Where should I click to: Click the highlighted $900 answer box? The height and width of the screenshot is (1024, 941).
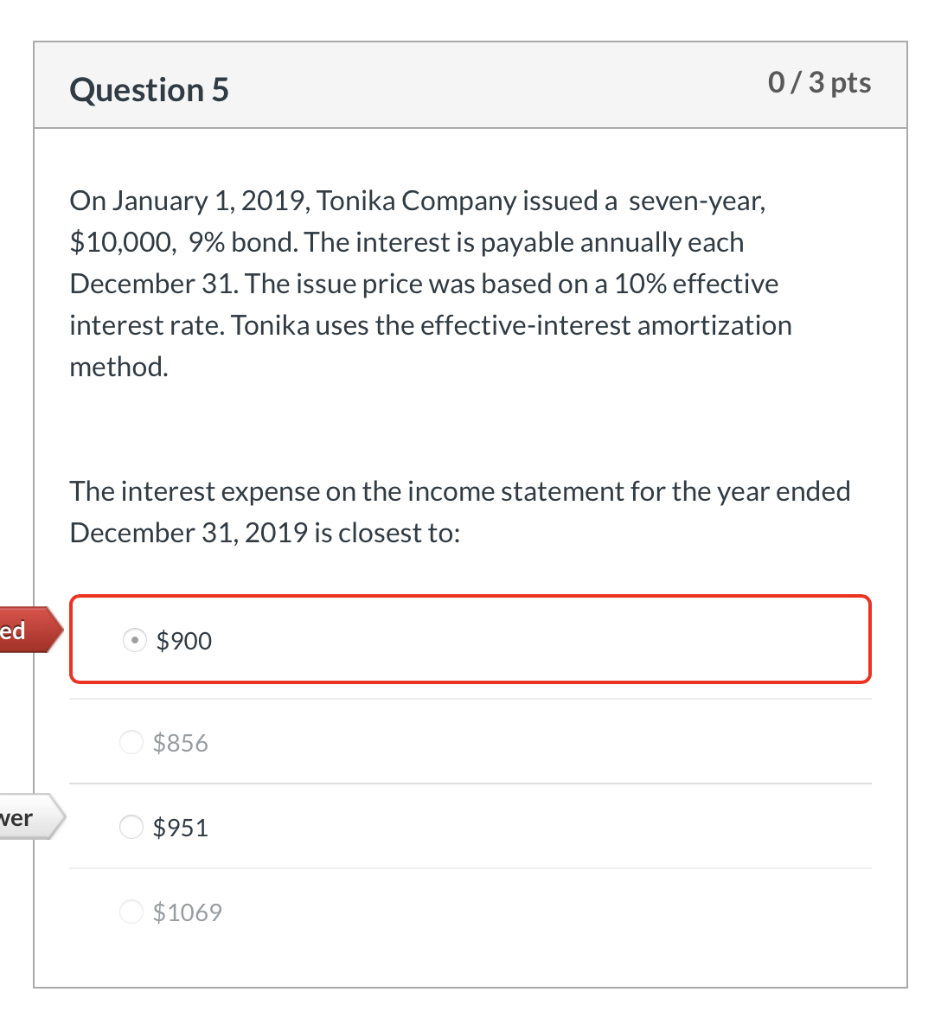coord(470,639)
